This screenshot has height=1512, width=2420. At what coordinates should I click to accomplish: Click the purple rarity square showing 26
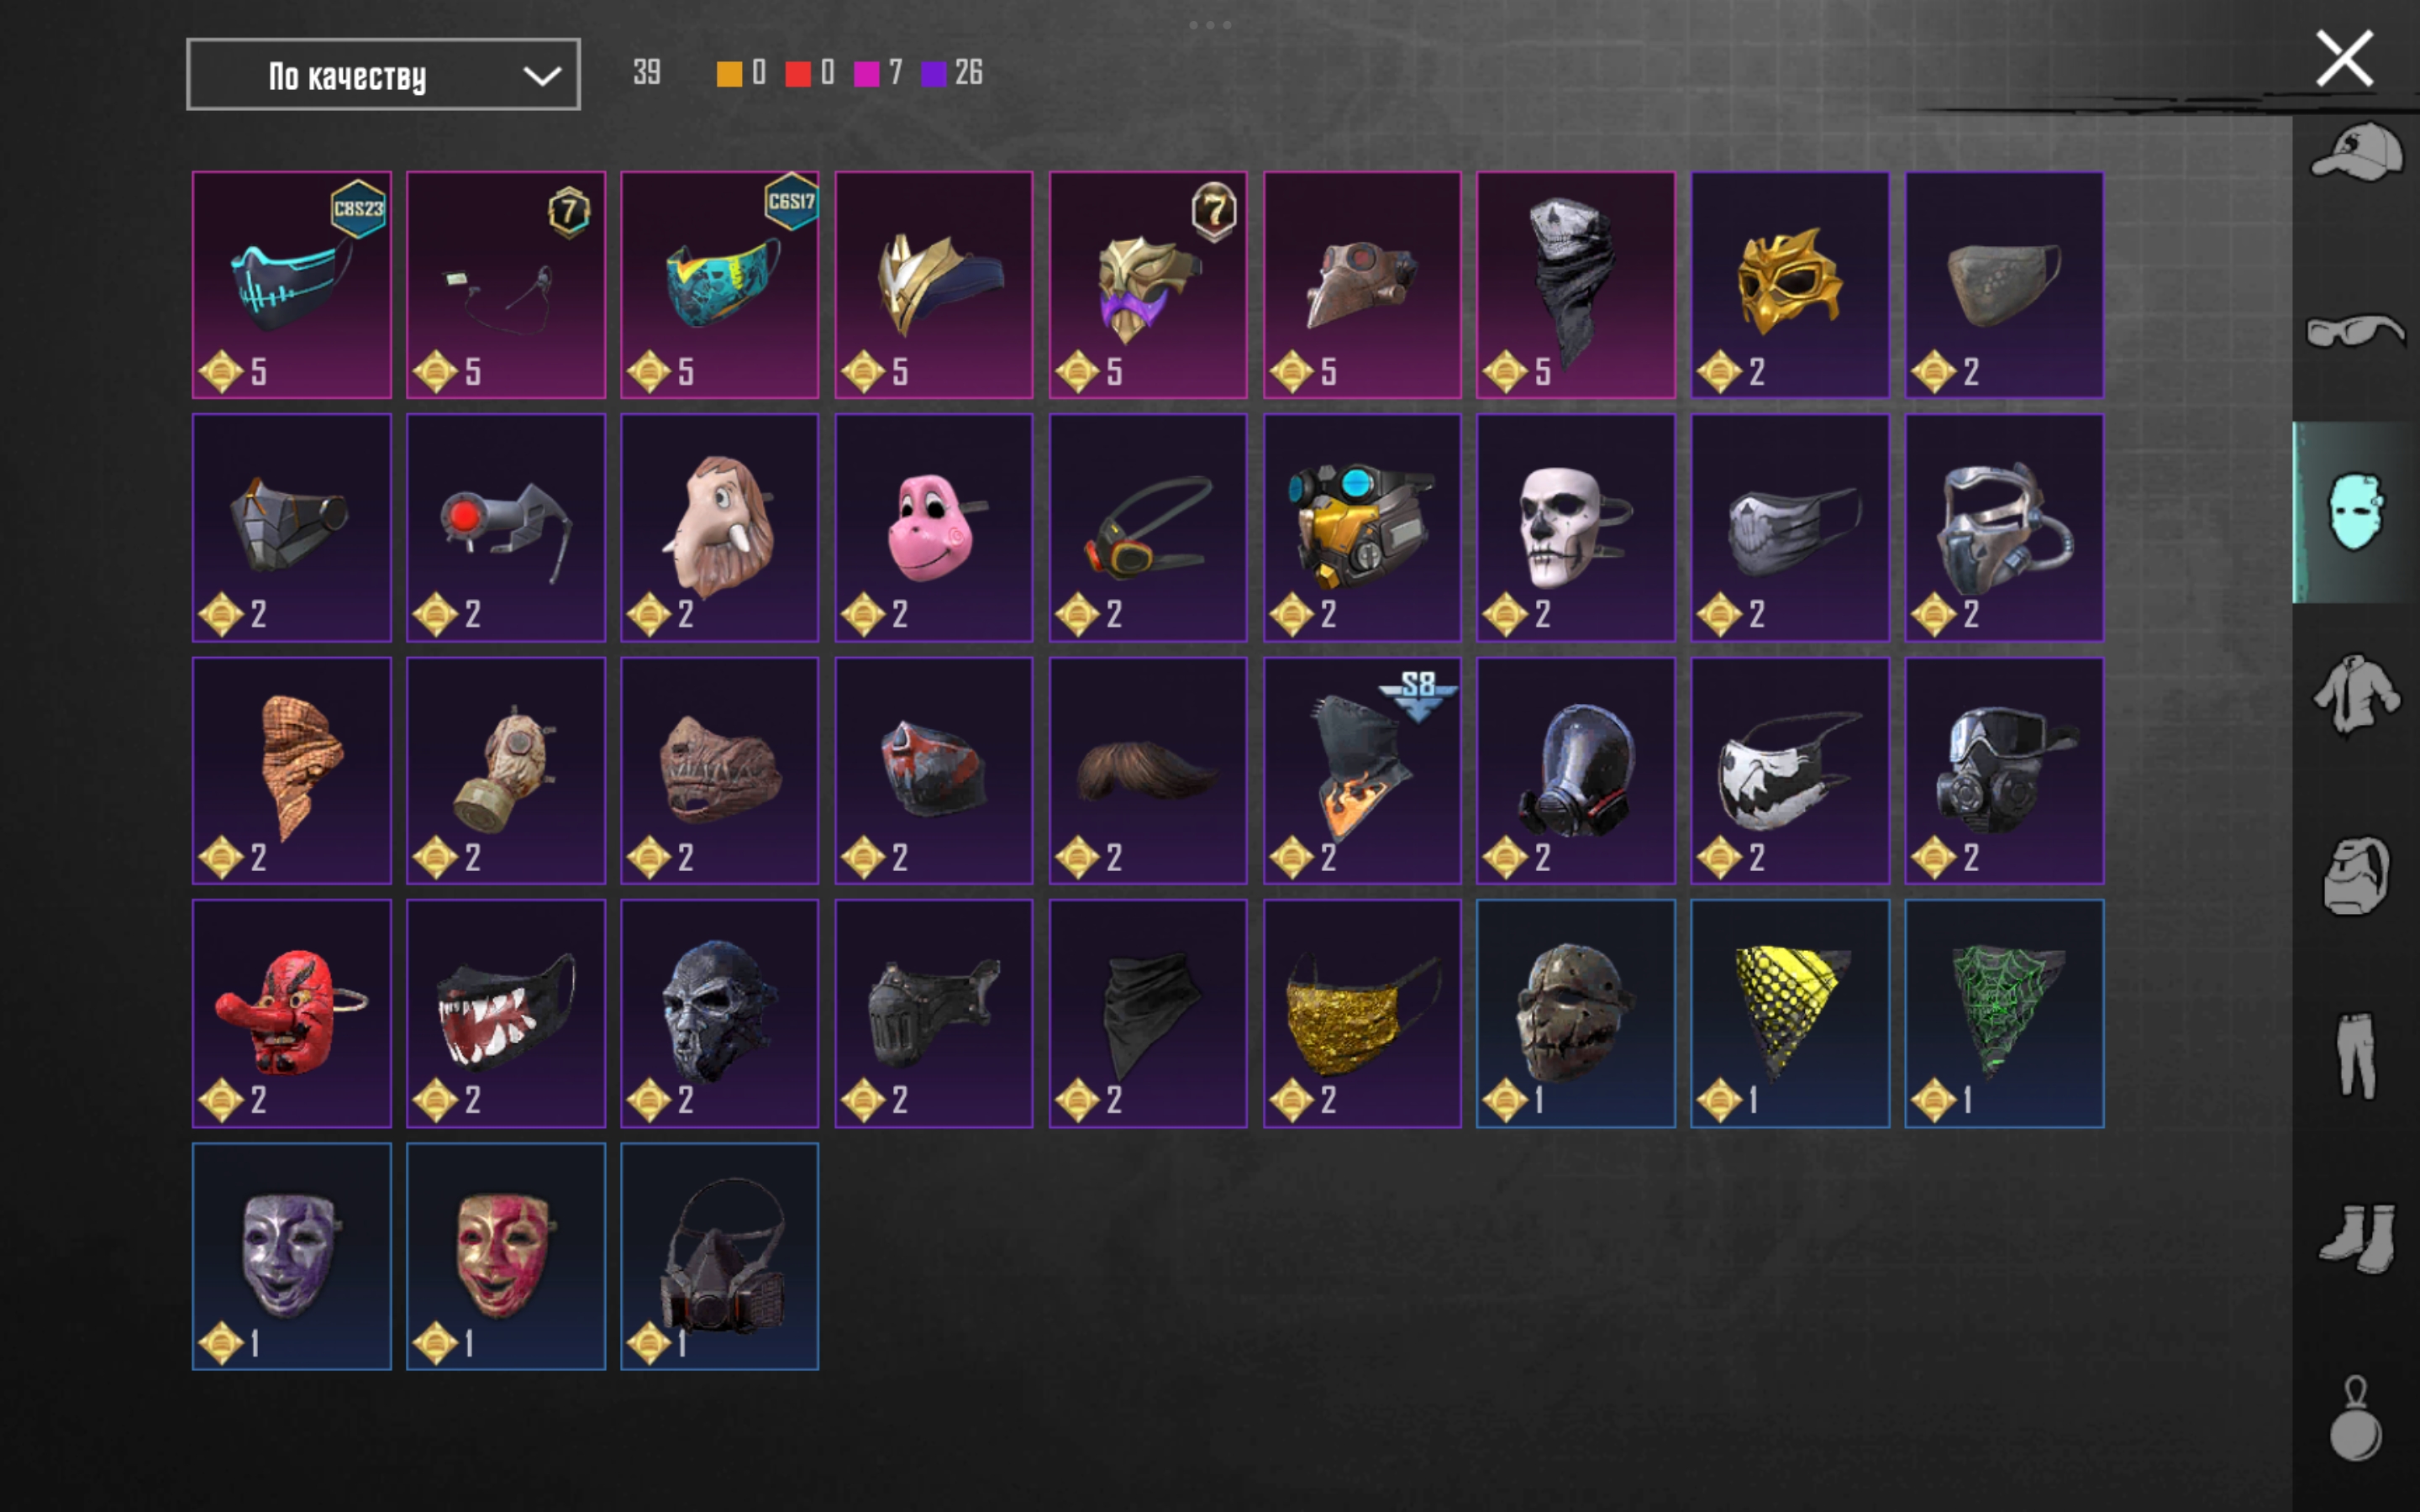click(934, 73)
